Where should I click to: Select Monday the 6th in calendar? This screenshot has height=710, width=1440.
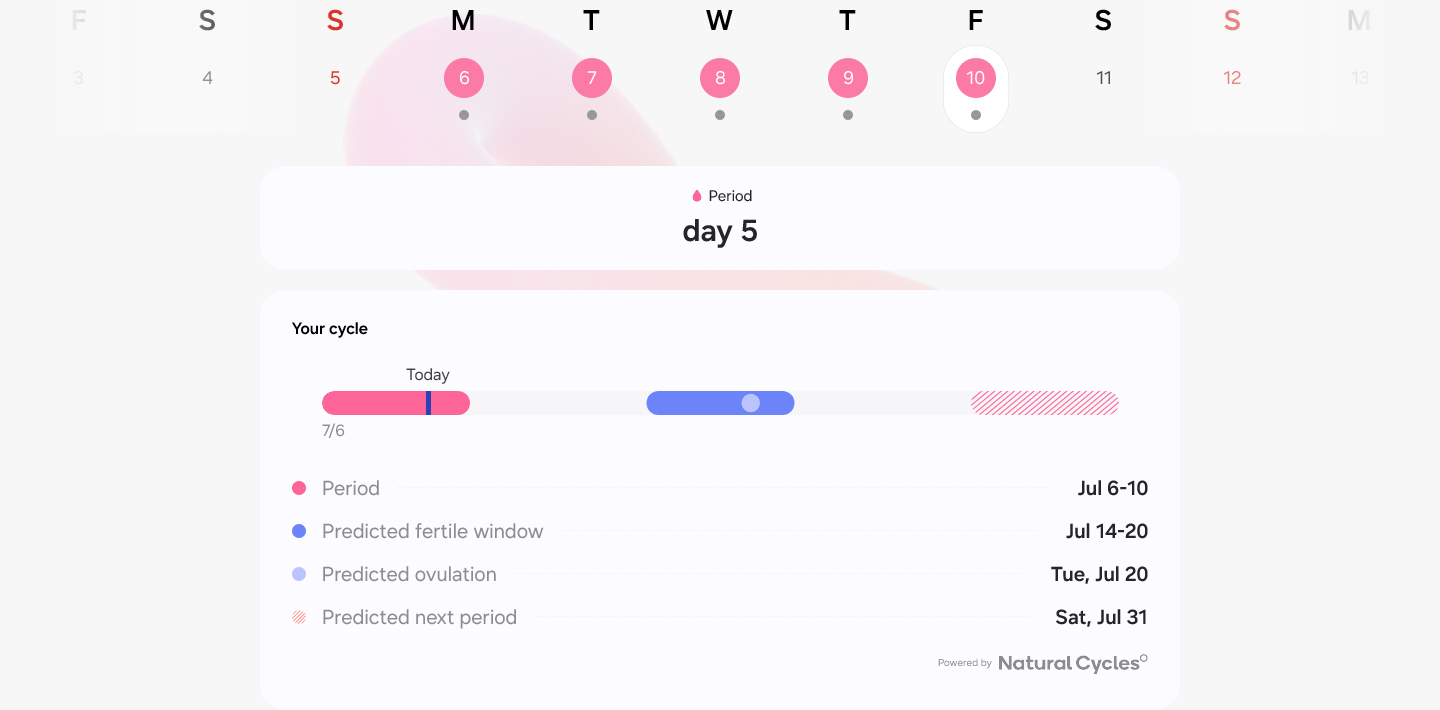[x=464, y=78]
